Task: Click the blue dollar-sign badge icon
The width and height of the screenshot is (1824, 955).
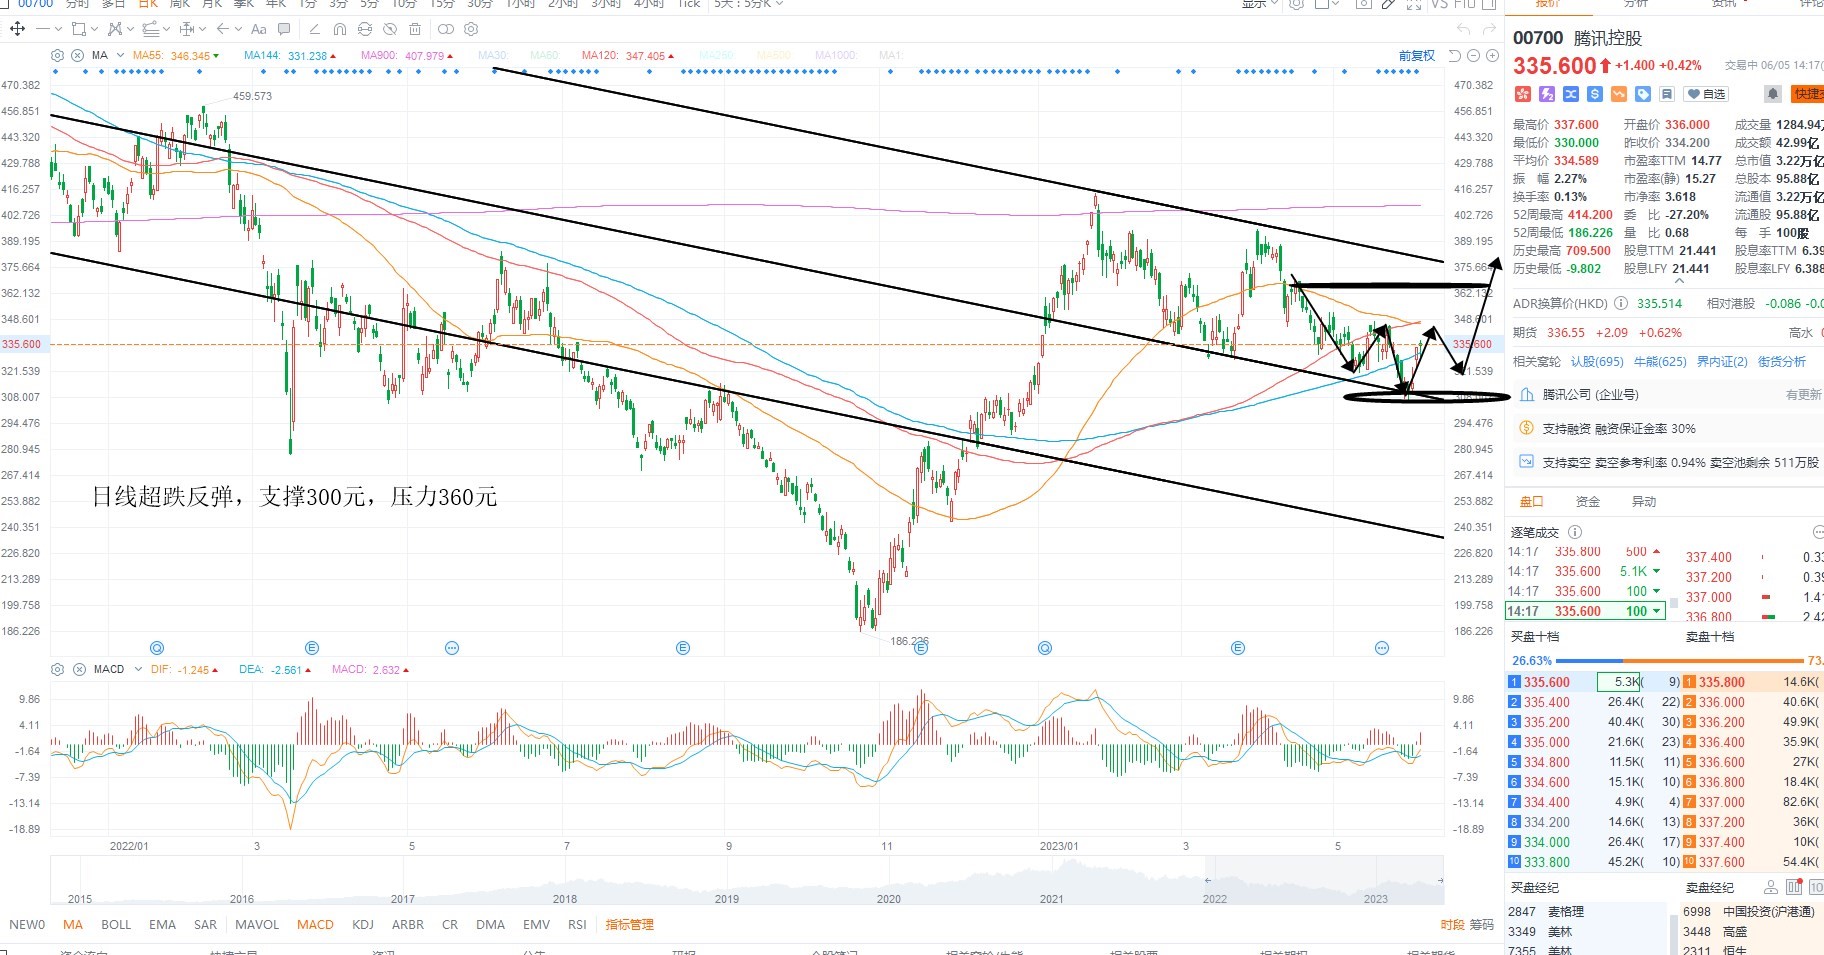Action: 1595,94
